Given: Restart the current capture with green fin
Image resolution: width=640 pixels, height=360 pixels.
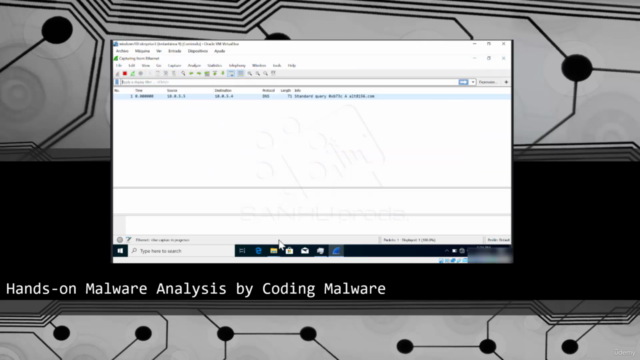Looking at the screenshot, I should (x=132, y=73).
